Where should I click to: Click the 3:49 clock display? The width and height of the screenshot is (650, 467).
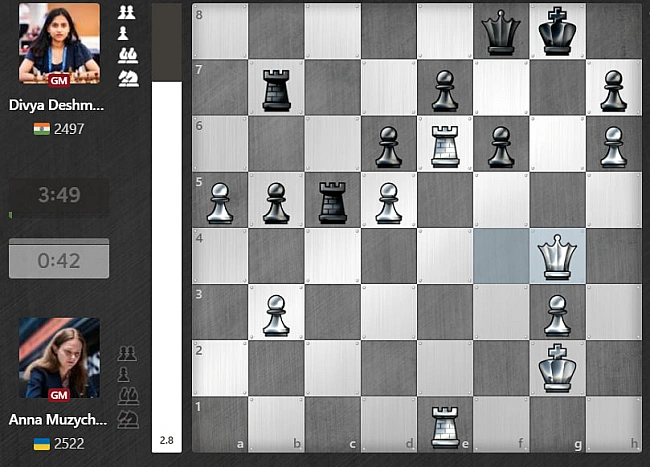(59, 196)
